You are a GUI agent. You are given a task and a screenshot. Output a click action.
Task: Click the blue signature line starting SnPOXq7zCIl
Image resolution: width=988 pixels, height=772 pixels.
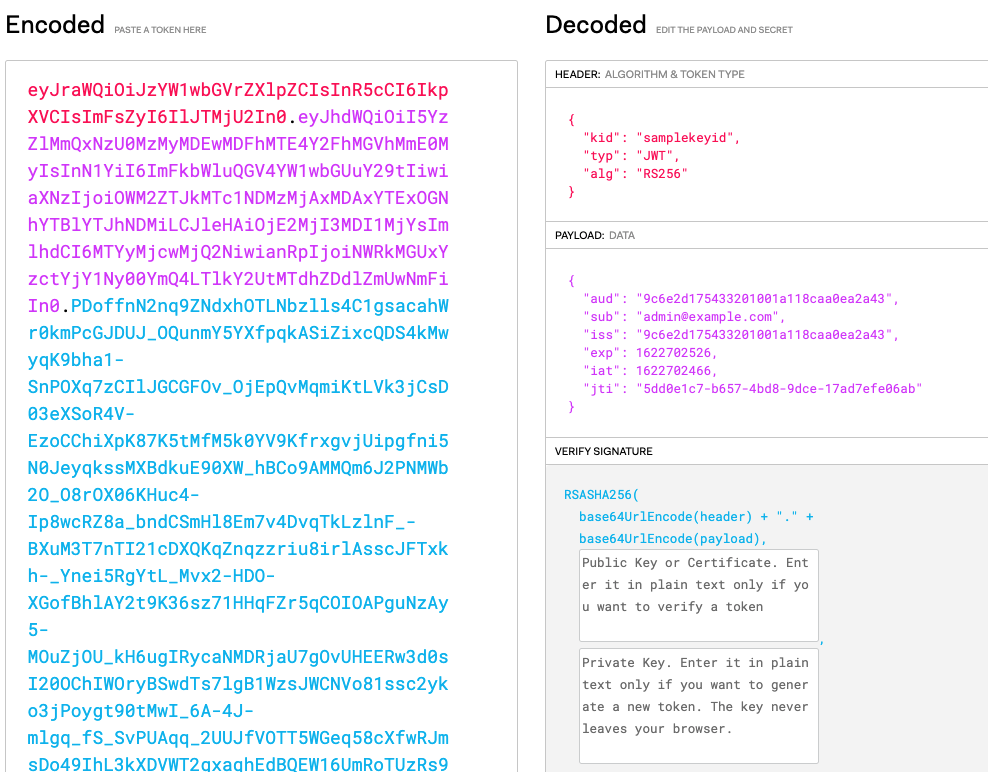tap(238, 387)
